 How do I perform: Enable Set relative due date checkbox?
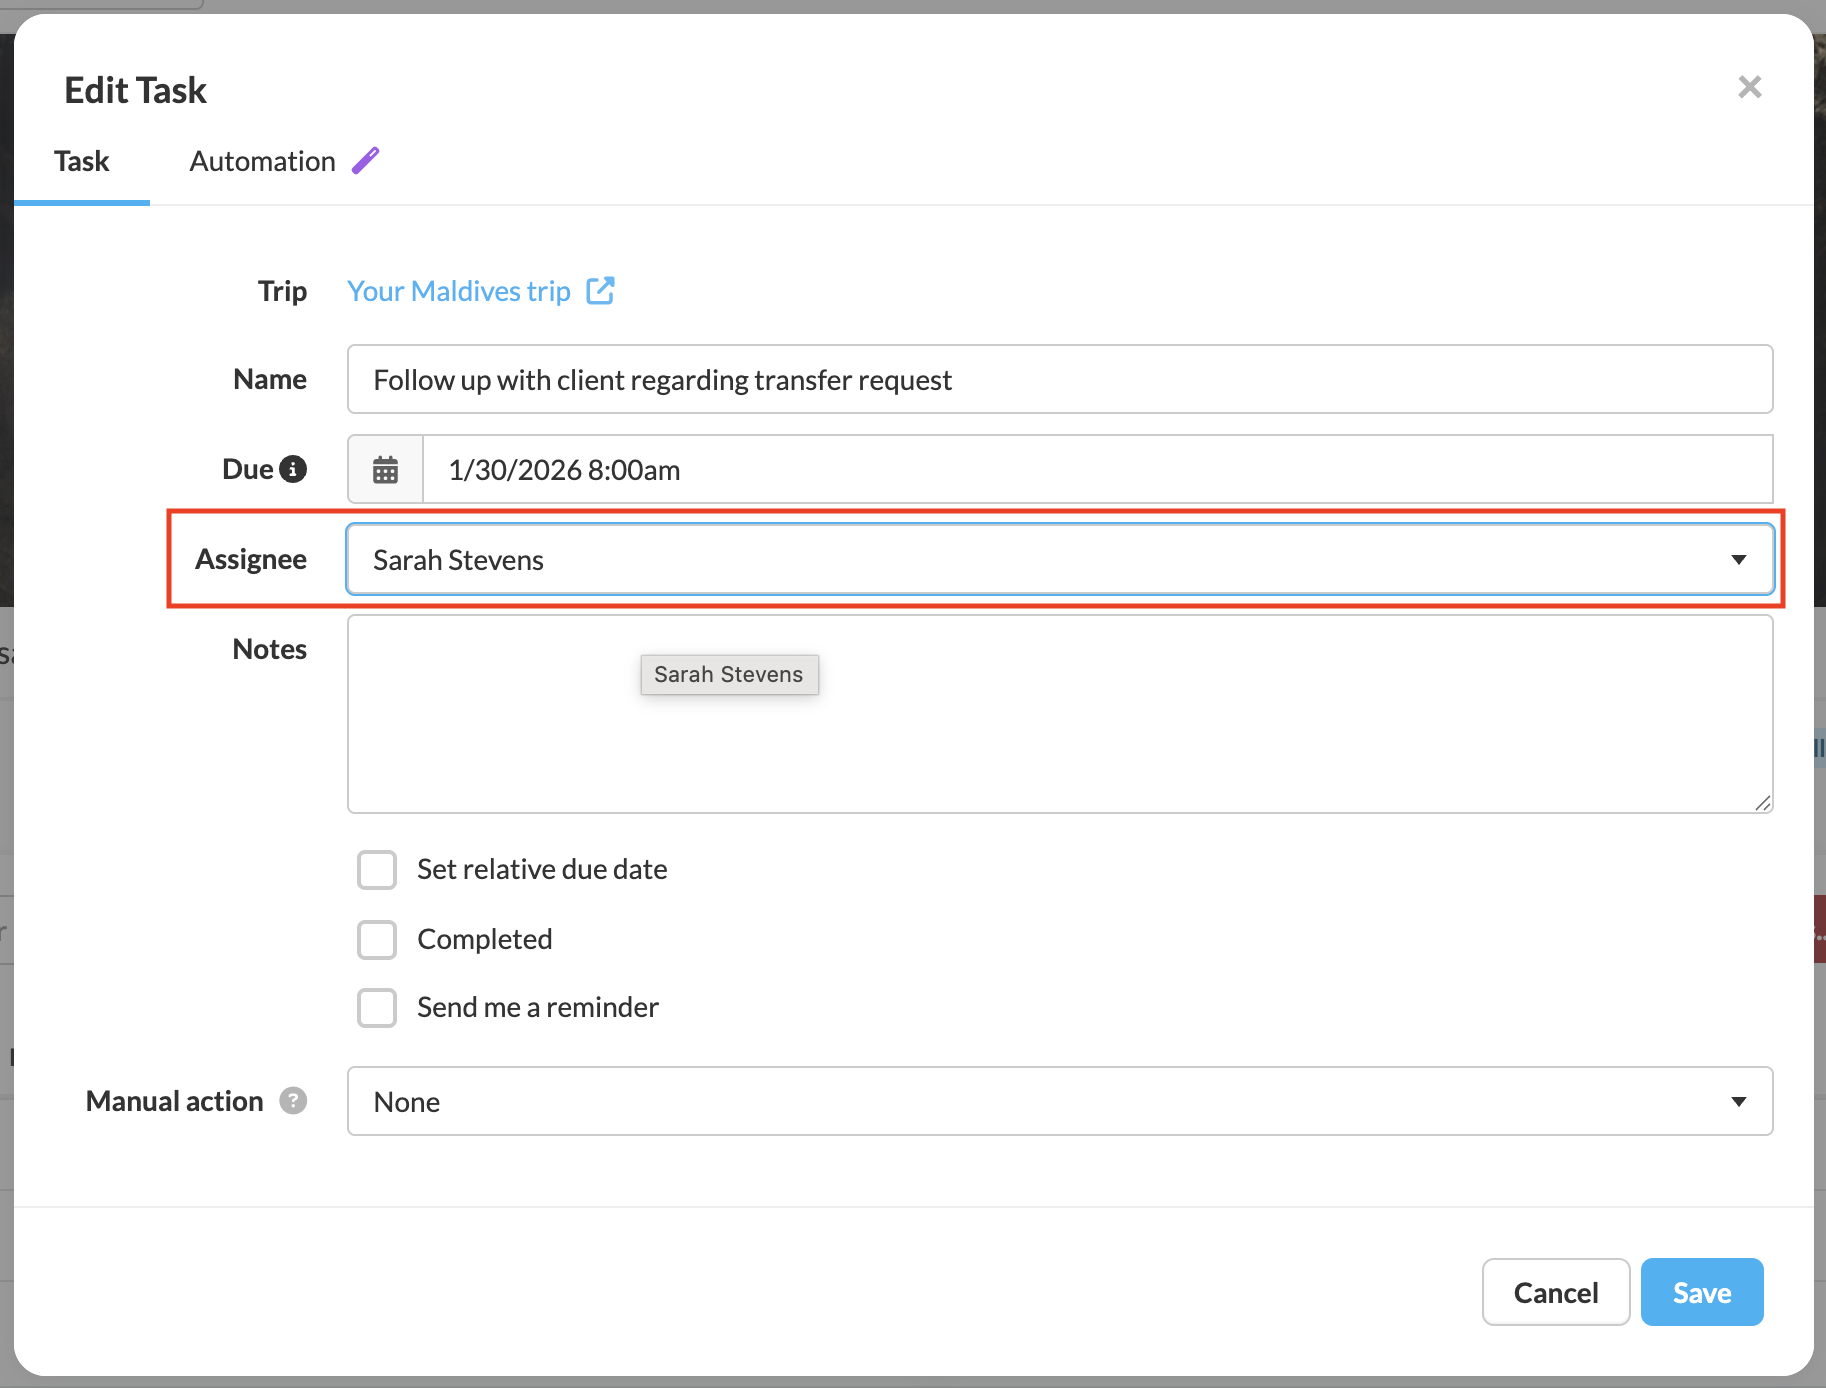(377, 870)
